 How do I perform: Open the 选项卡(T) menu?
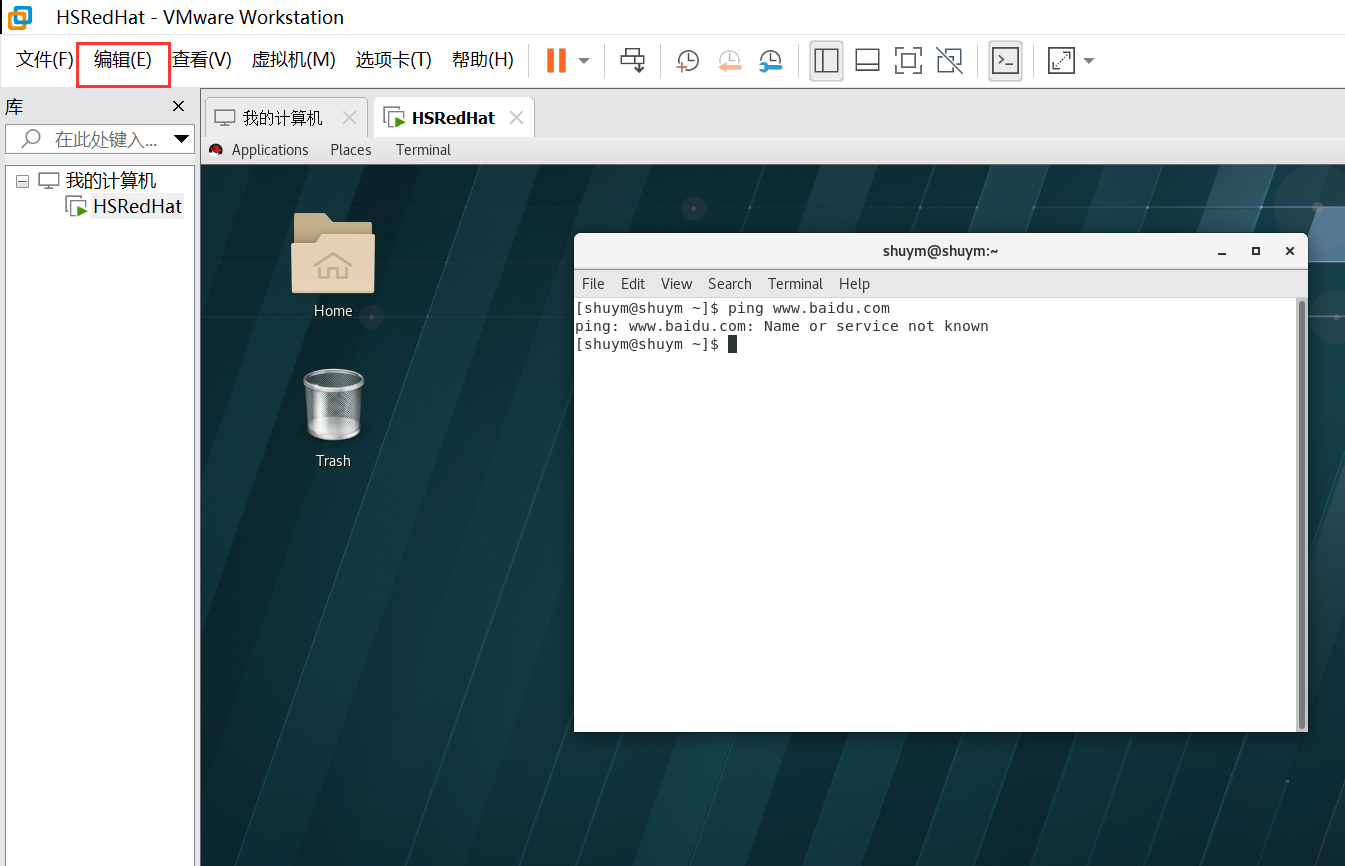click(394, 60)
